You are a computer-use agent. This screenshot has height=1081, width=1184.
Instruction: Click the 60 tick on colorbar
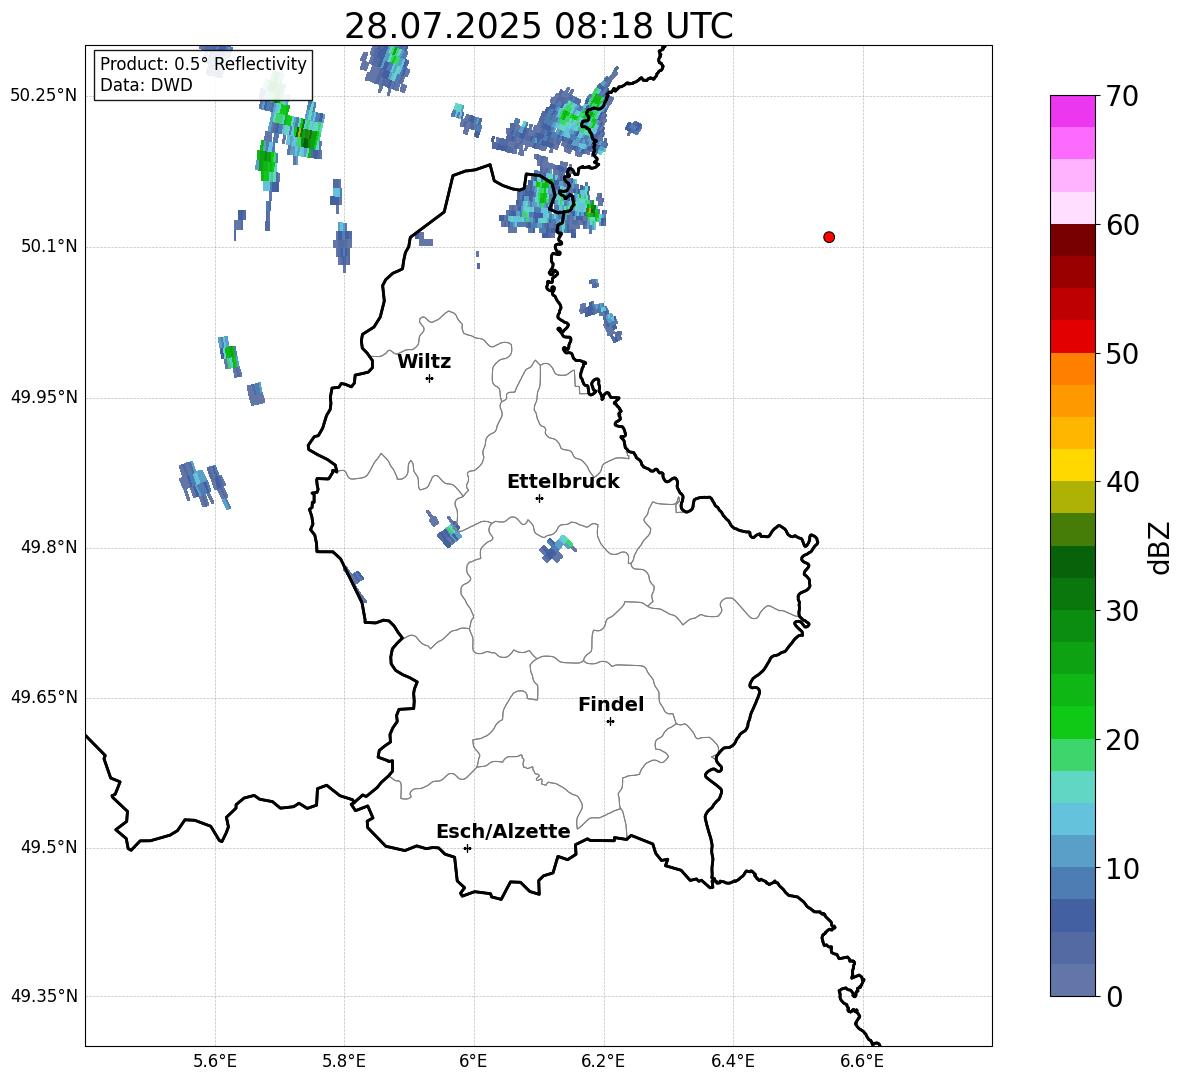1122,225
